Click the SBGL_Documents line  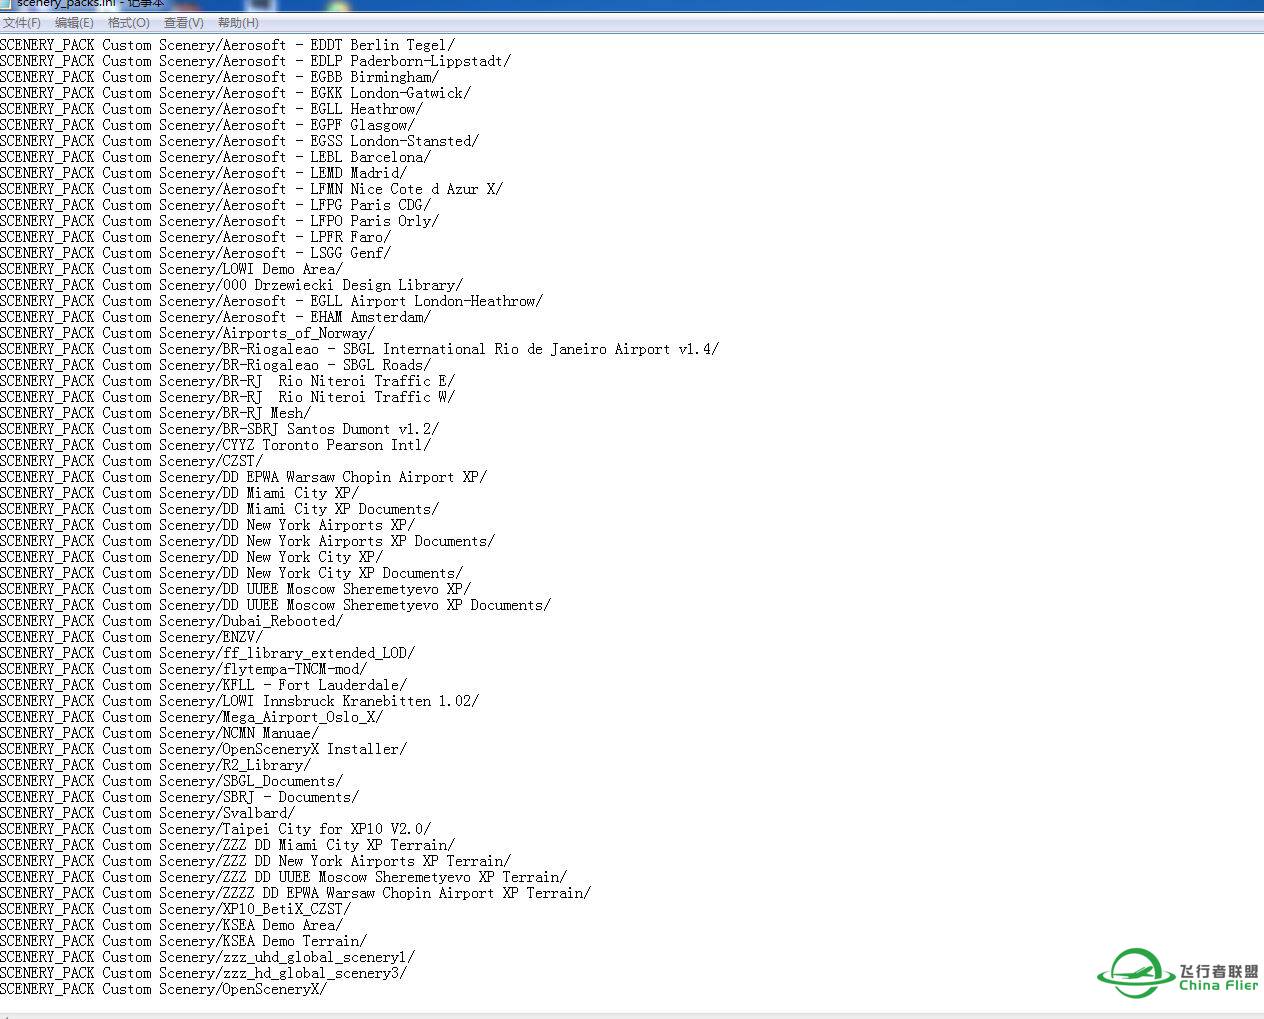[171, 781]
